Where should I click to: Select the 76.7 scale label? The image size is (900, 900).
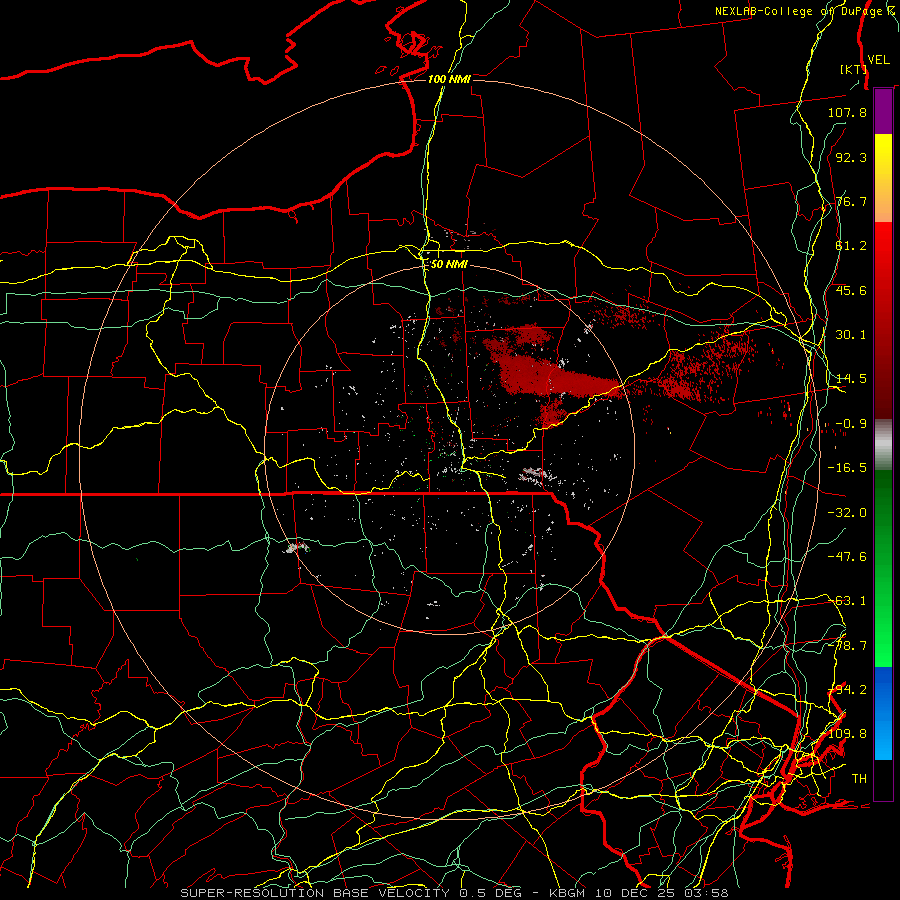click(x=851, y=201)
